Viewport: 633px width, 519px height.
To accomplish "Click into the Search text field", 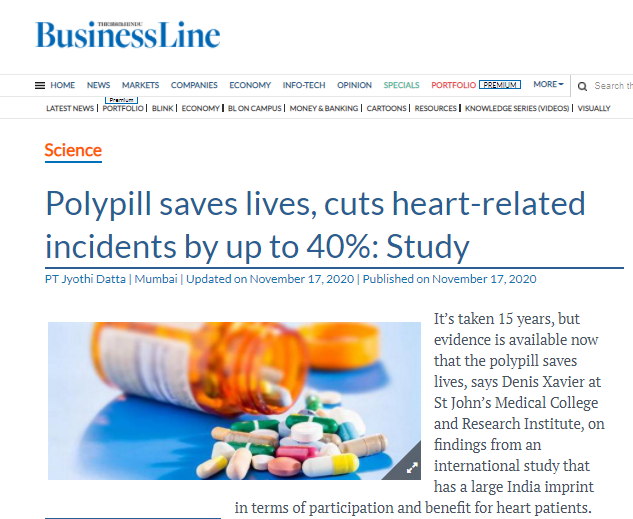I will click(613, 86).
